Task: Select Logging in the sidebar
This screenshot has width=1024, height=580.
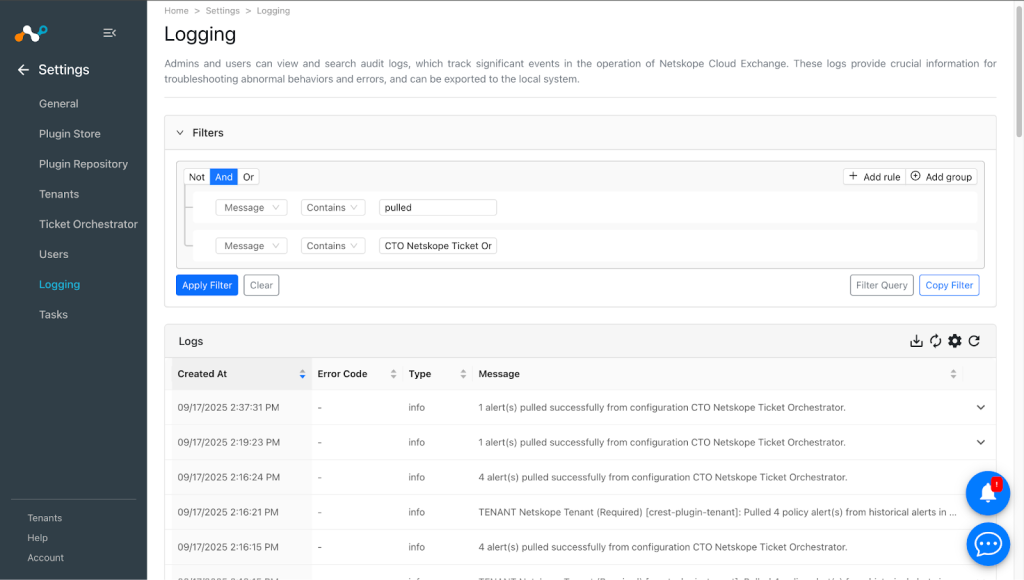Action: point(59,285)
